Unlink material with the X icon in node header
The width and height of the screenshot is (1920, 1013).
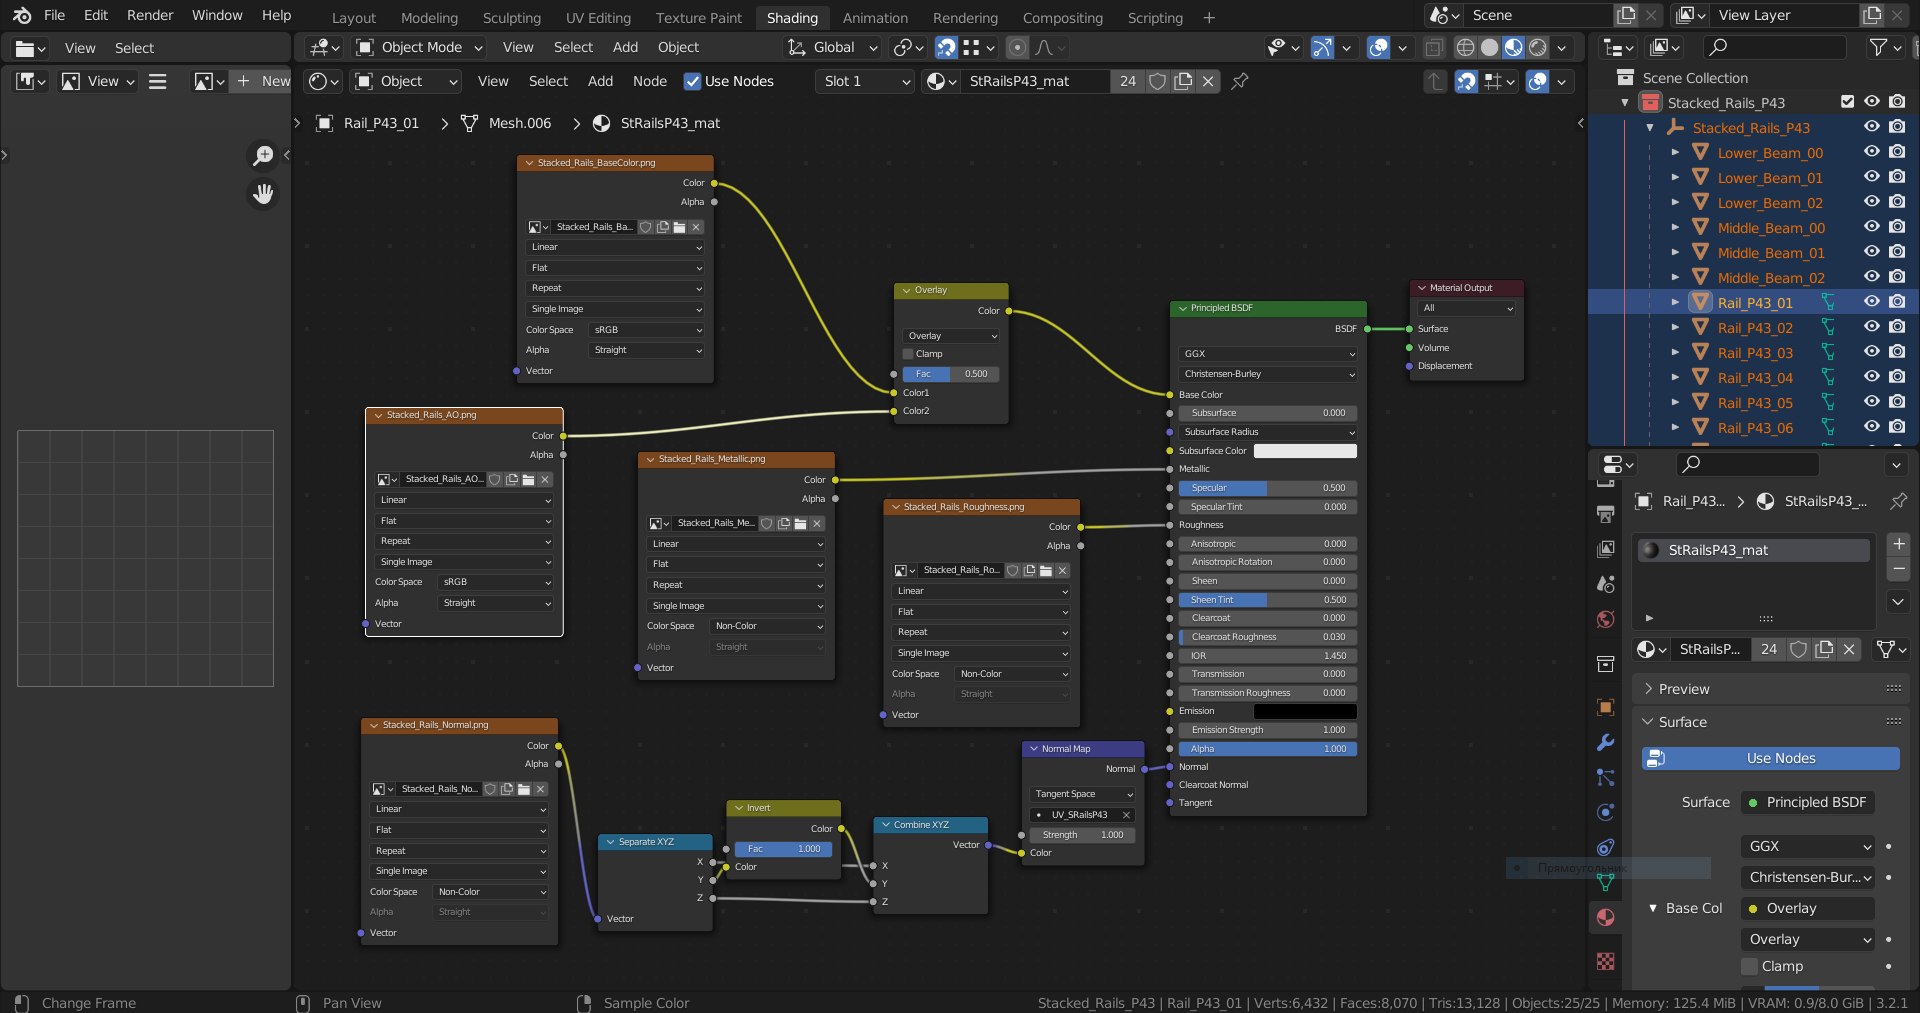pyautogui.click(x=1208, y=81)
